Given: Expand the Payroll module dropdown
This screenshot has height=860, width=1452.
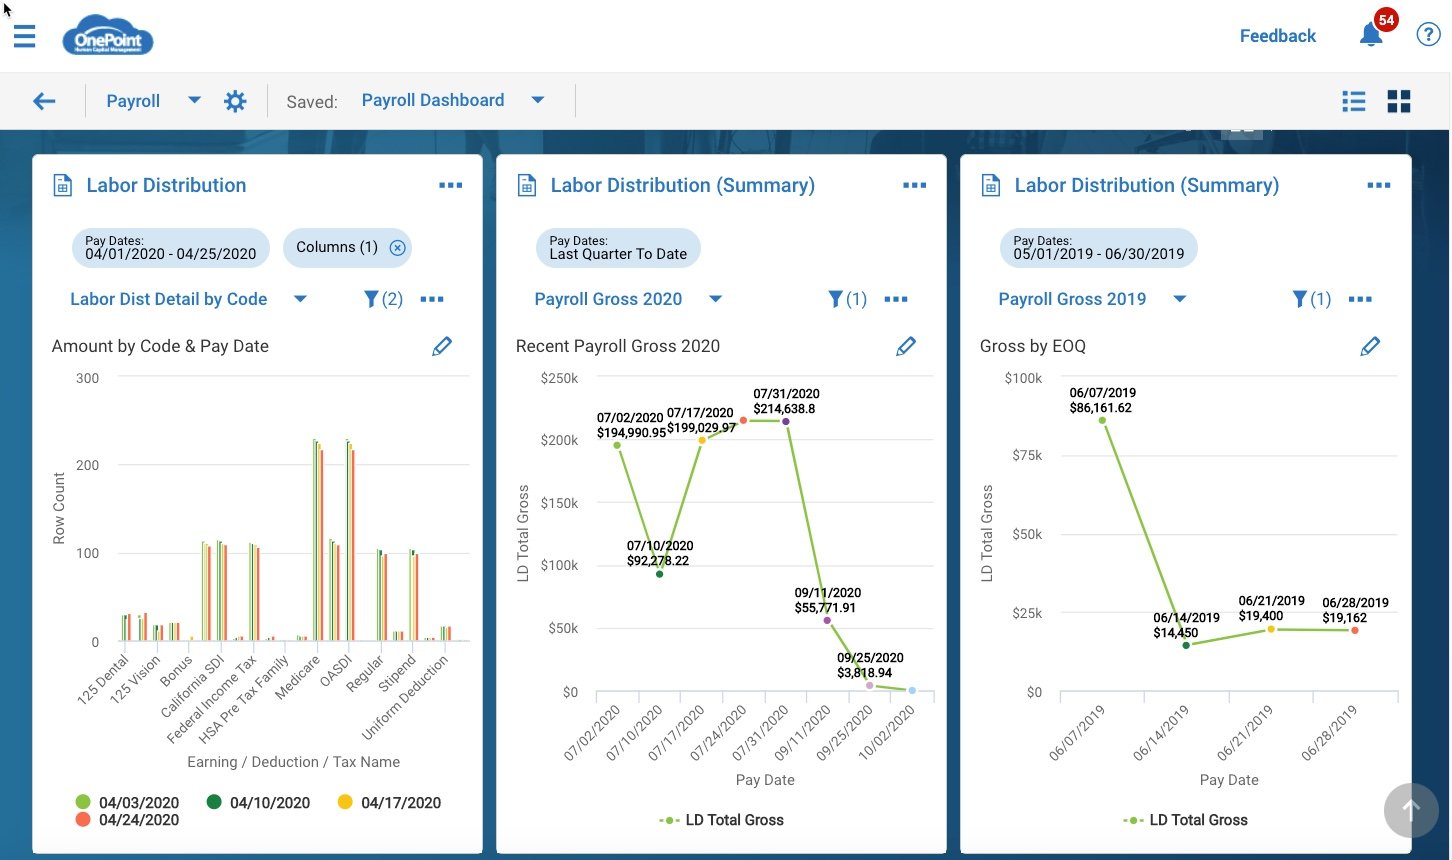Looking at the screenshot, I should coord(195,100).
